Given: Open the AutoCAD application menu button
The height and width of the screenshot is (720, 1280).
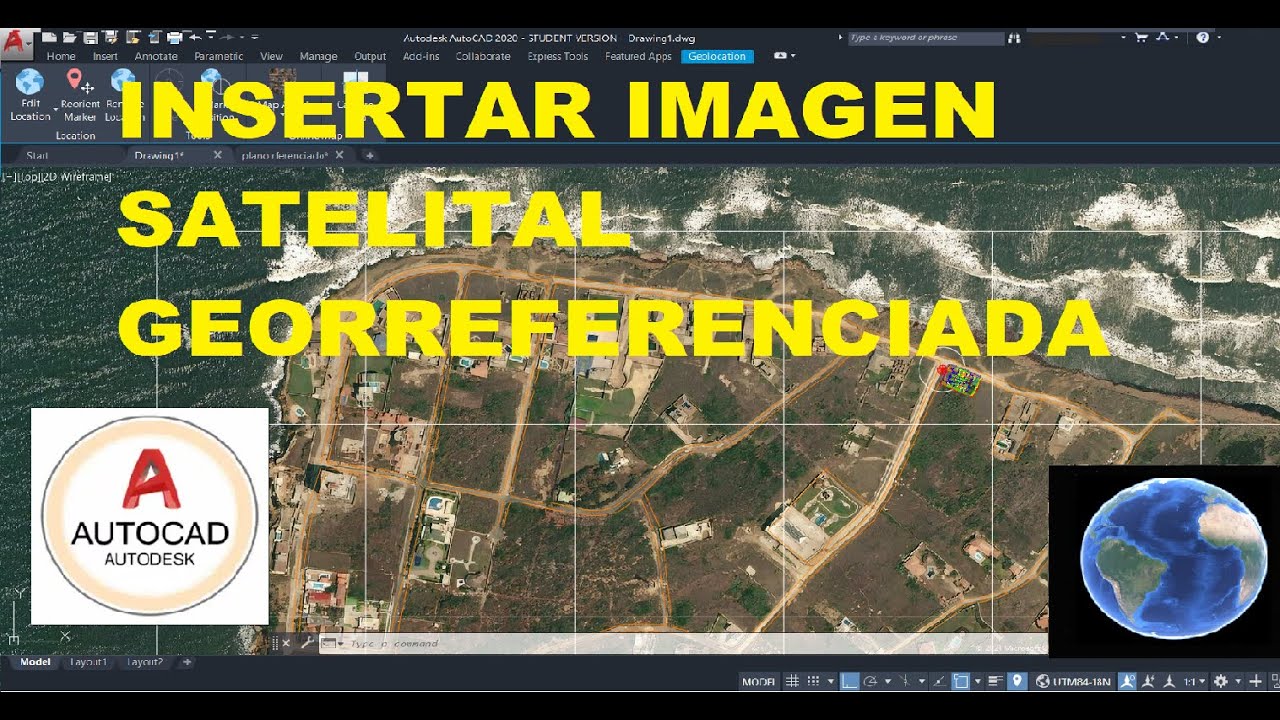Looking at the screenshot, I should coord(15,44).
